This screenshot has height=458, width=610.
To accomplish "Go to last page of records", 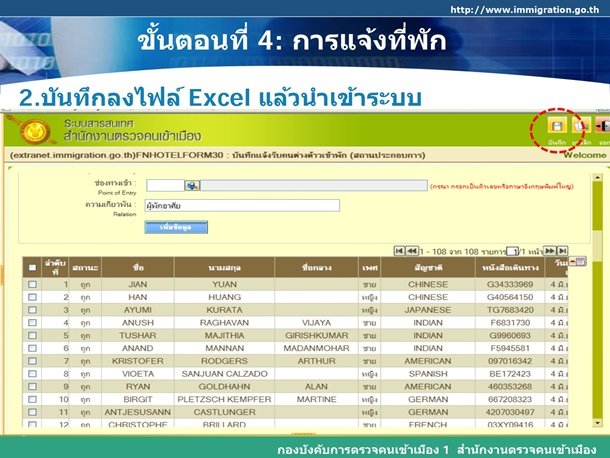I will point(563,250).
